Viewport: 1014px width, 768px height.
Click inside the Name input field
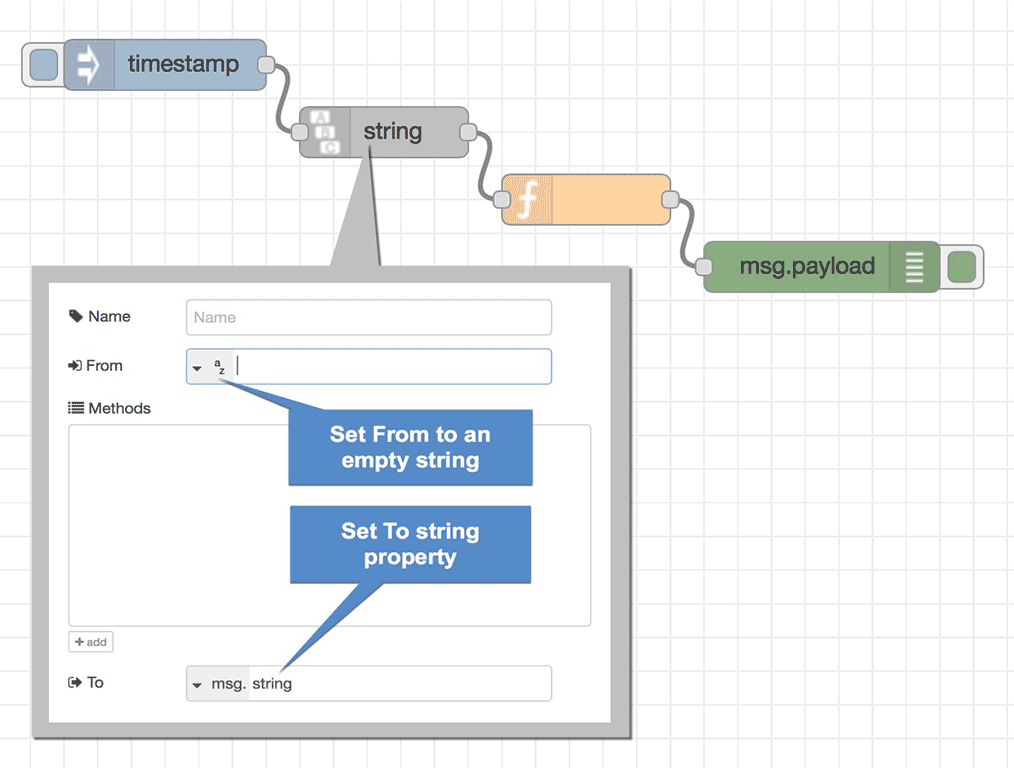[368, 316]
